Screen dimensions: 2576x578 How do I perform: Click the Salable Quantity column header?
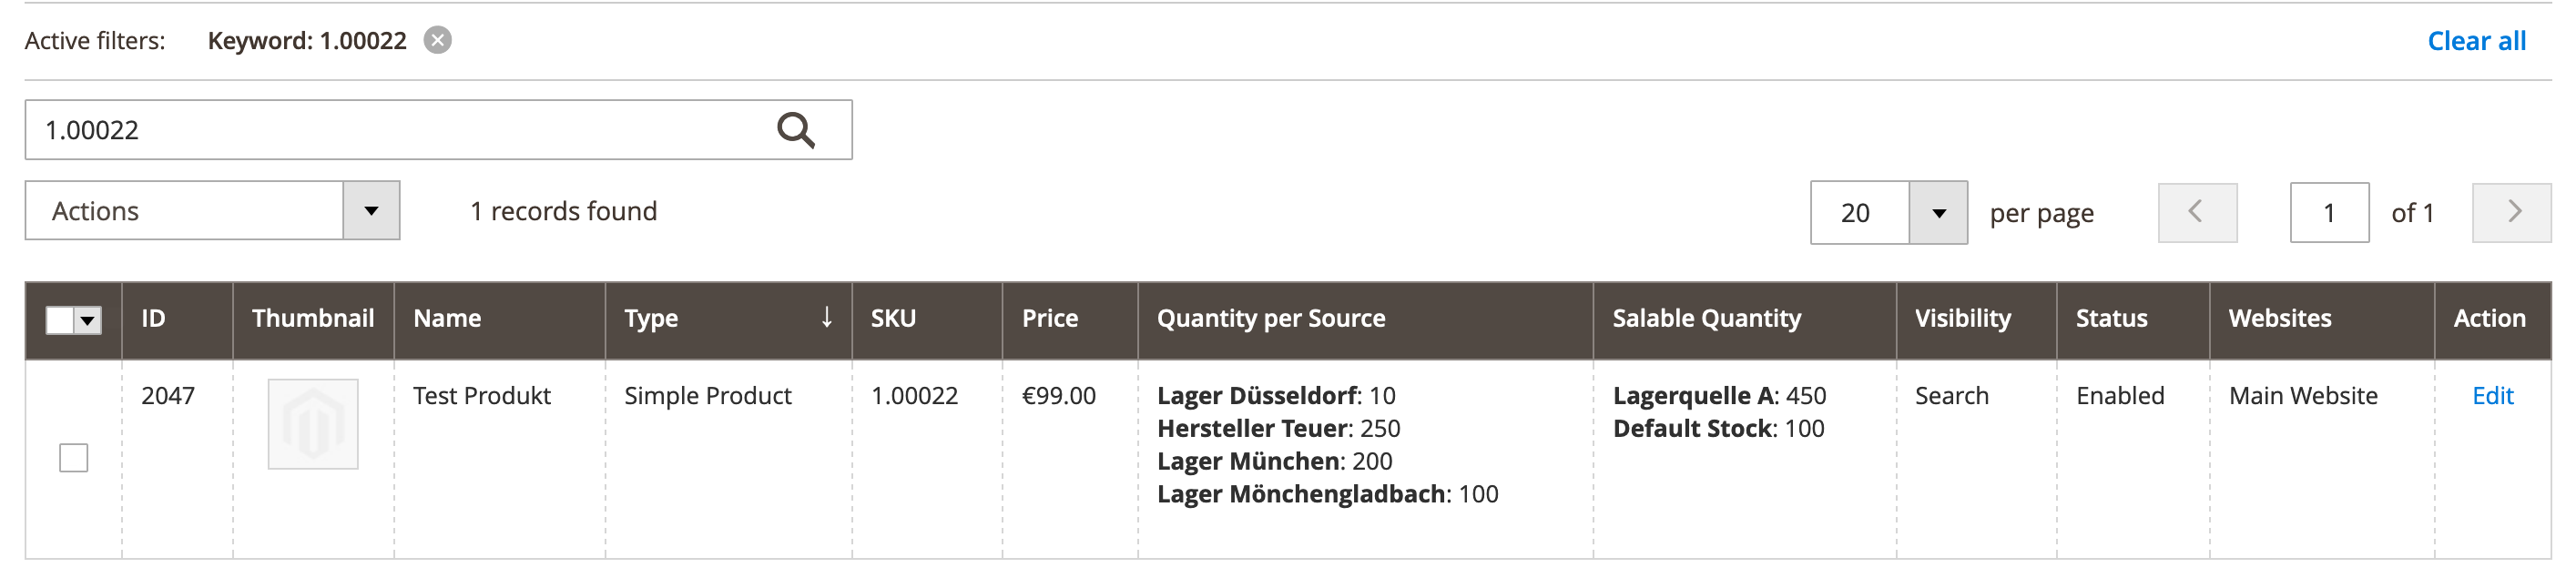pyautogui.click(x=1707, y=318)
